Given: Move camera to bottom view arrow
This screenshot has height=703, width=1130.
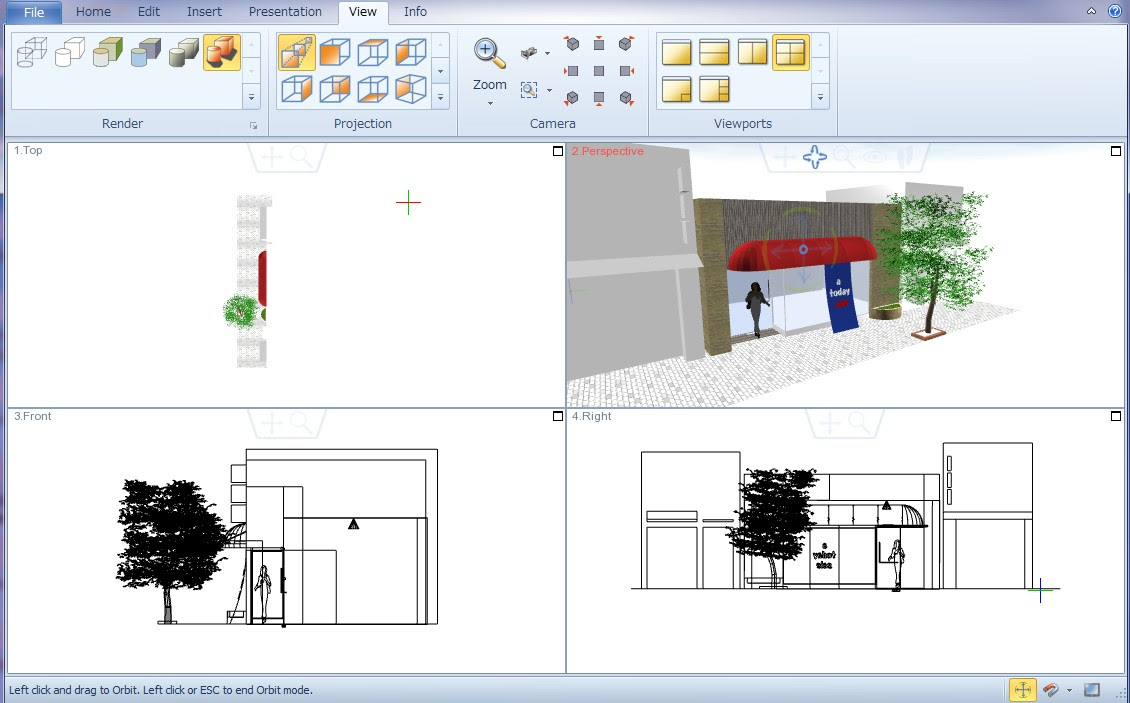Looking at the screenshot, I should coord(599,97).
